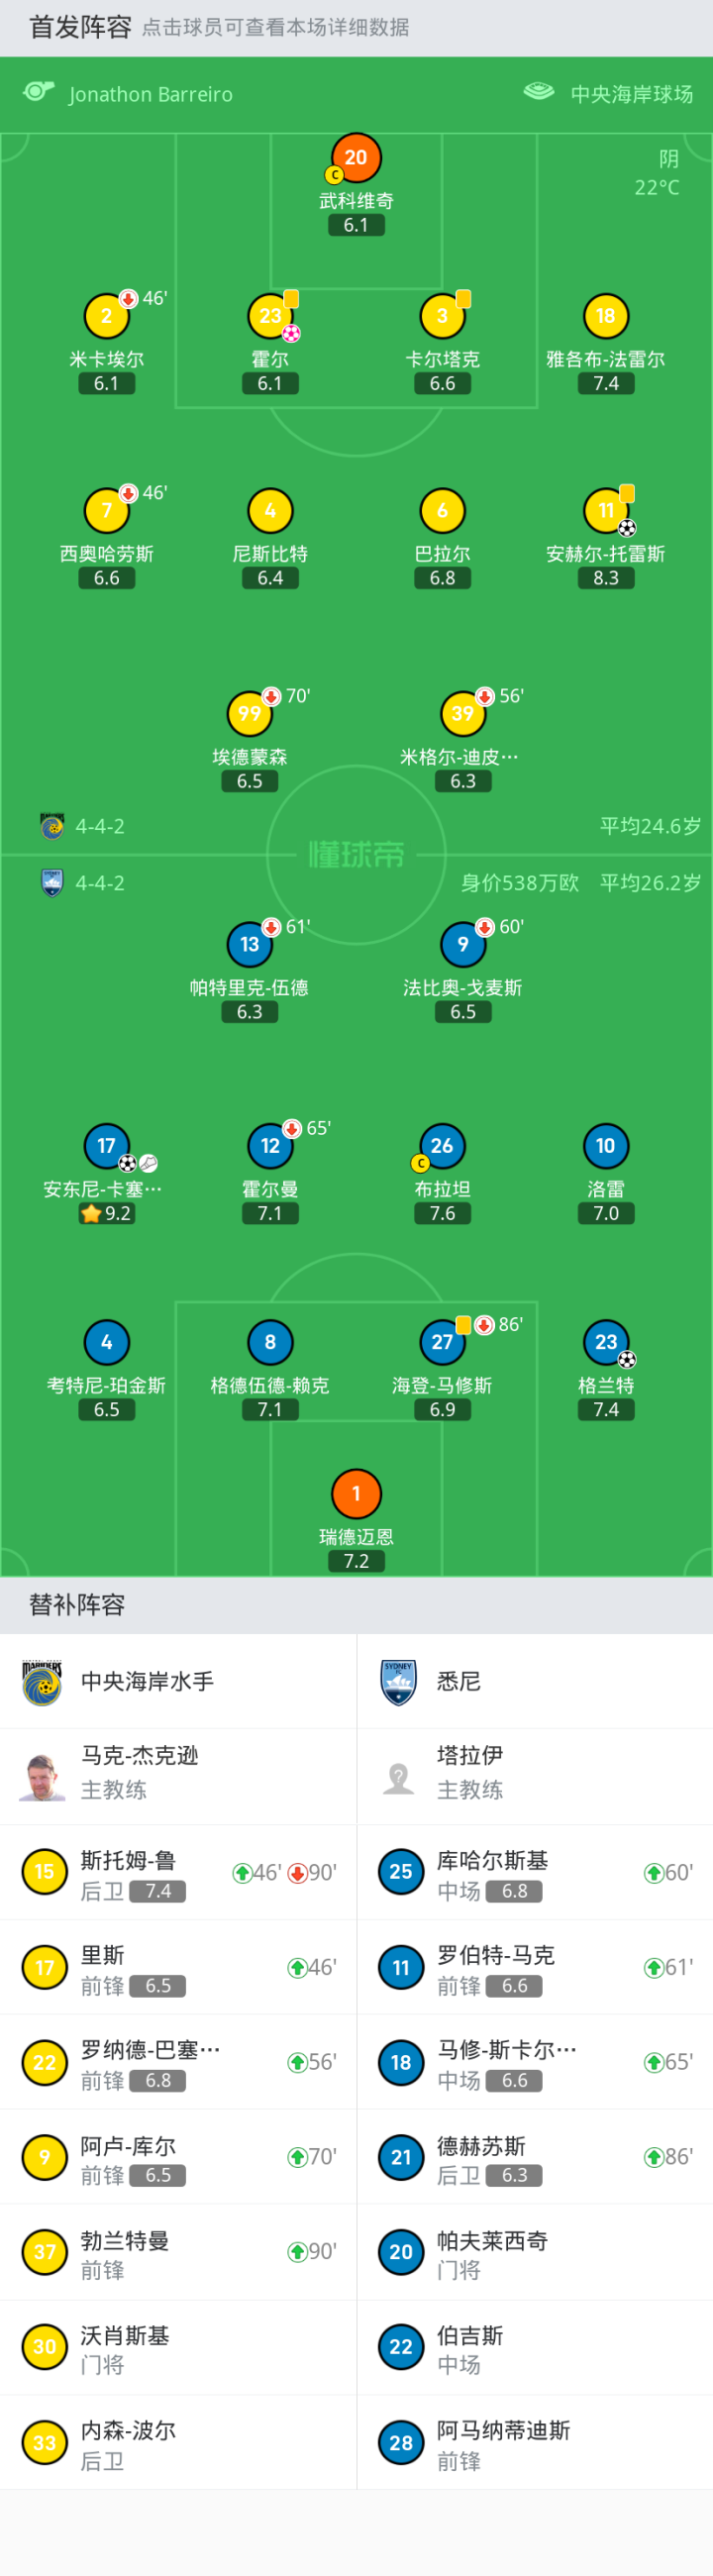Click the small Mariners logo beside the upper 4-4-2
713x2576 pixels.
(x=52, y=826)
